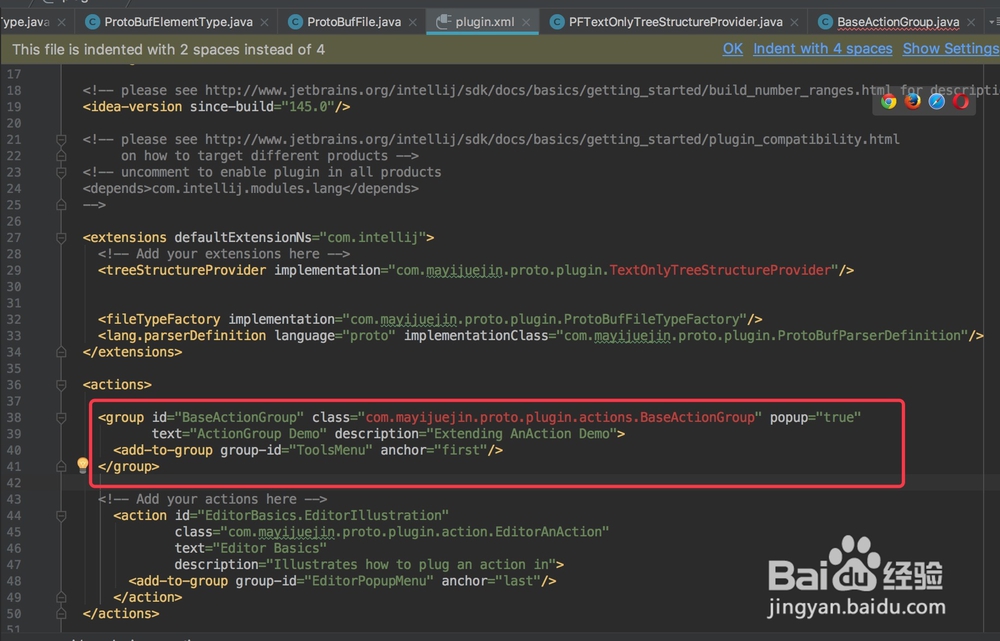Click gutter line number 38
The image size is (1000, 641).
pyautogui.click(x=14, y=418)
